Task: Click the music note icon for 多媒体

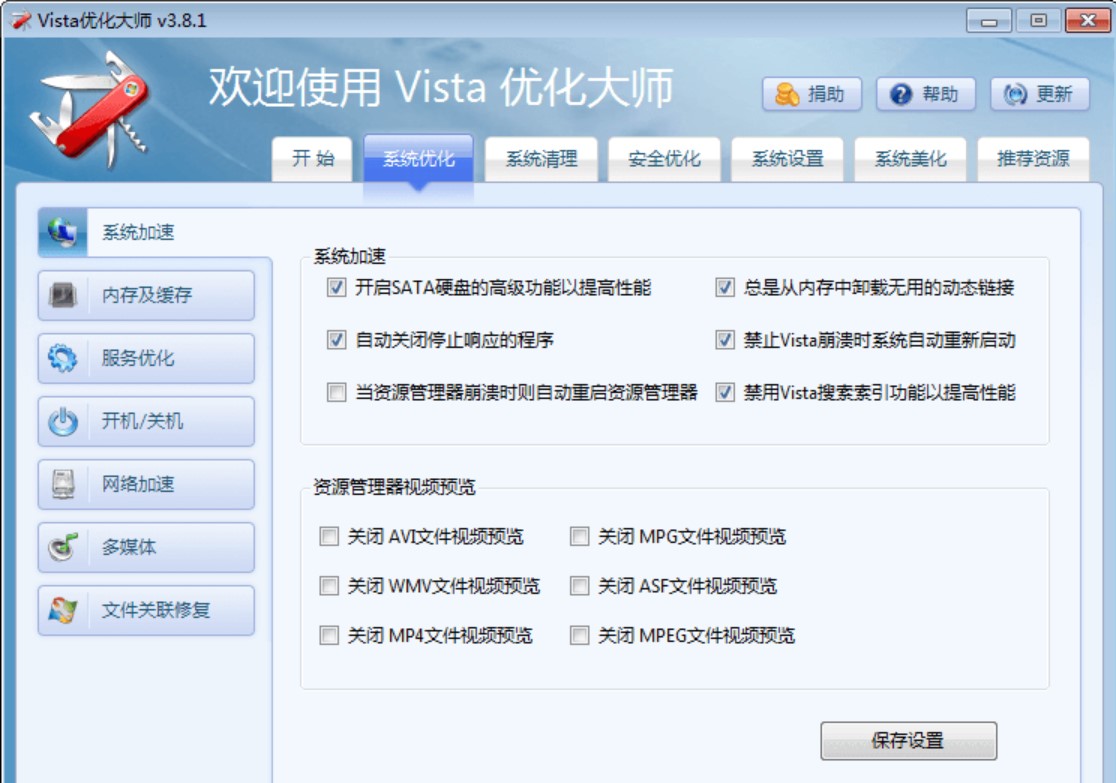Action: pyautogui.click(x=63, y=547)
